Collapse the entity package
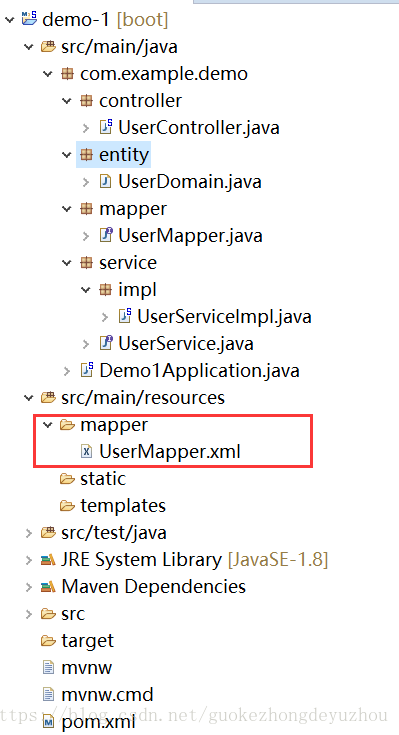This screenshot has width=399, height=735. coord(67,155)
